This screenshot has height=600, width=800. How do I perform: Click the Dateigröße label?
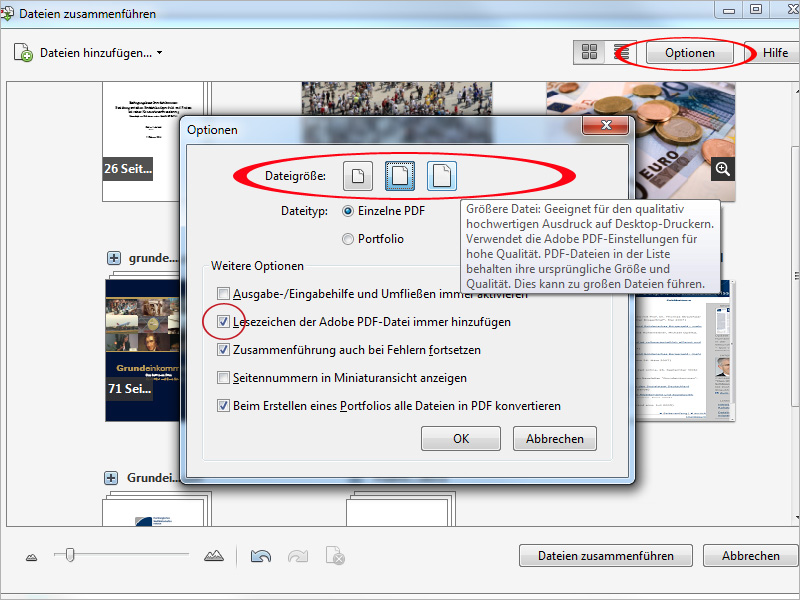pyautogui.click(x=295, y=176)
